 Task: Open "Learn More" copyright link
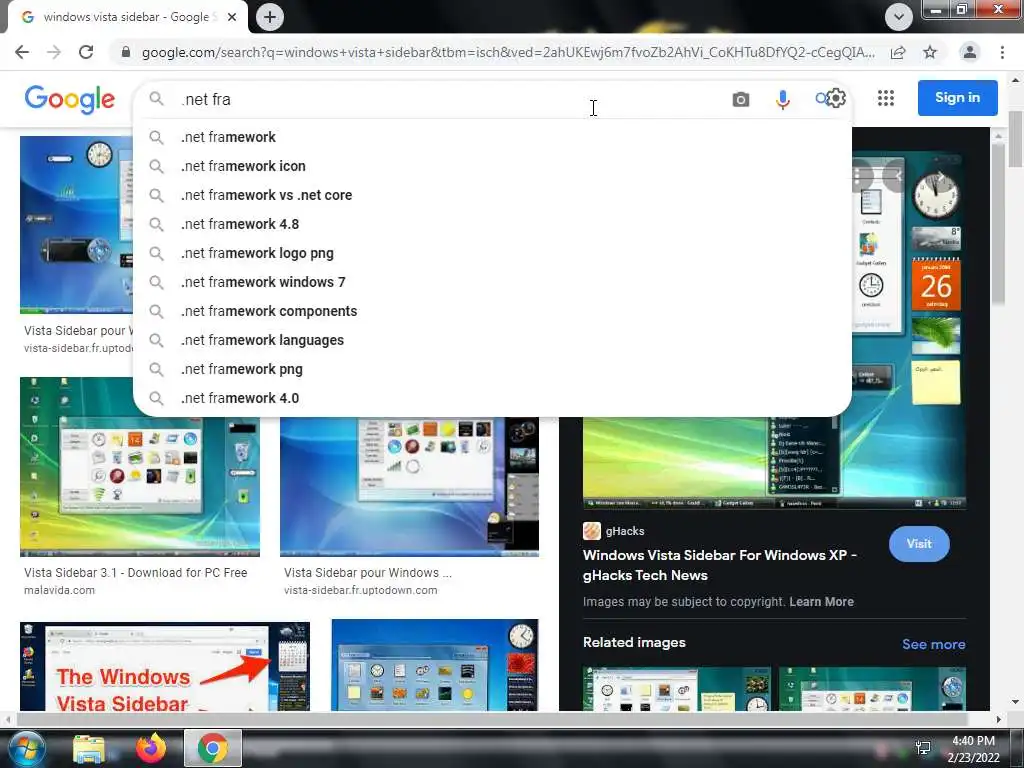(821, 601)
